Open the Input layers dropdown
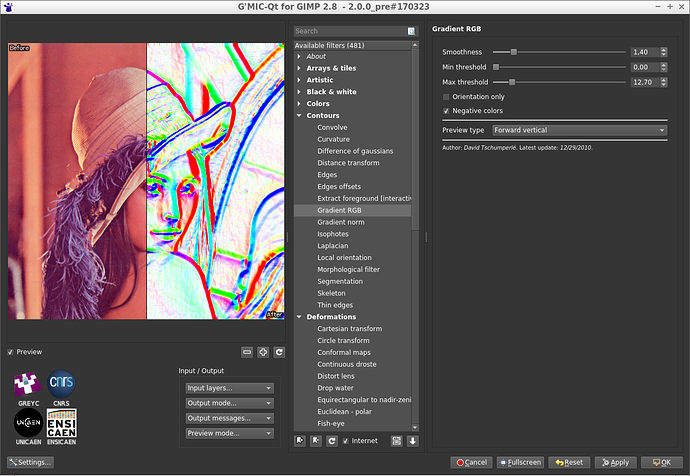The width and height of the screenshot is (690, 476). click(x=229, y=388)
